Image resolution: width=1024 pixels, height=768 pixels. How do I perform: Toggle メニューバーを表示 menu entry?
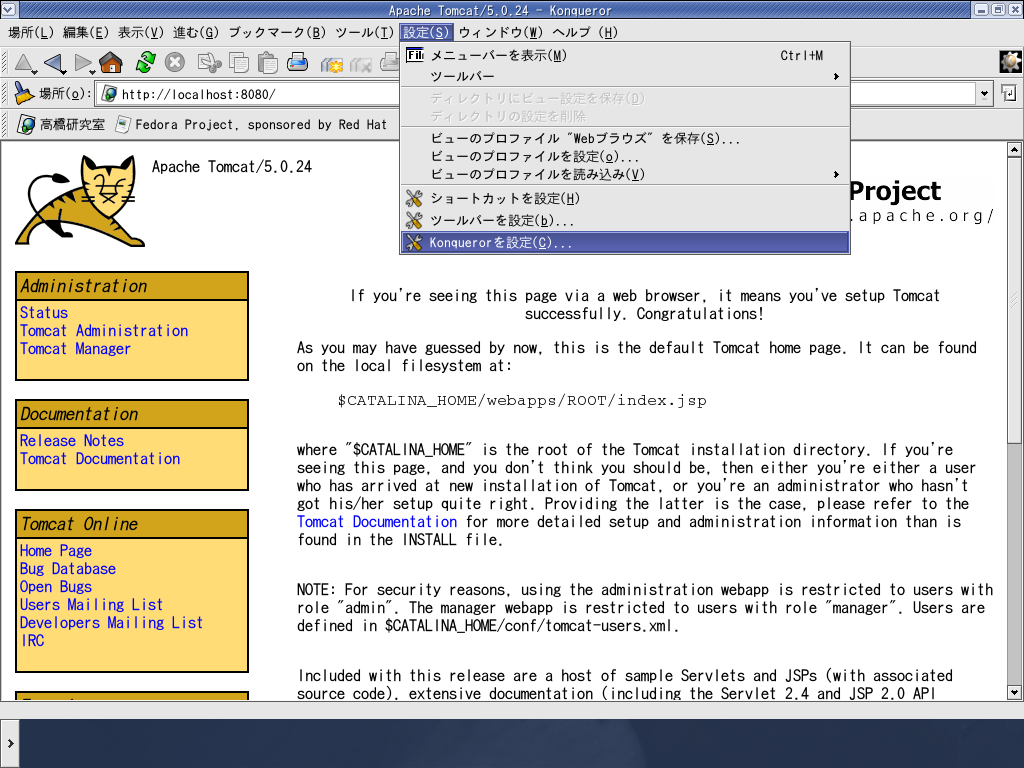(x=624, y=56)
